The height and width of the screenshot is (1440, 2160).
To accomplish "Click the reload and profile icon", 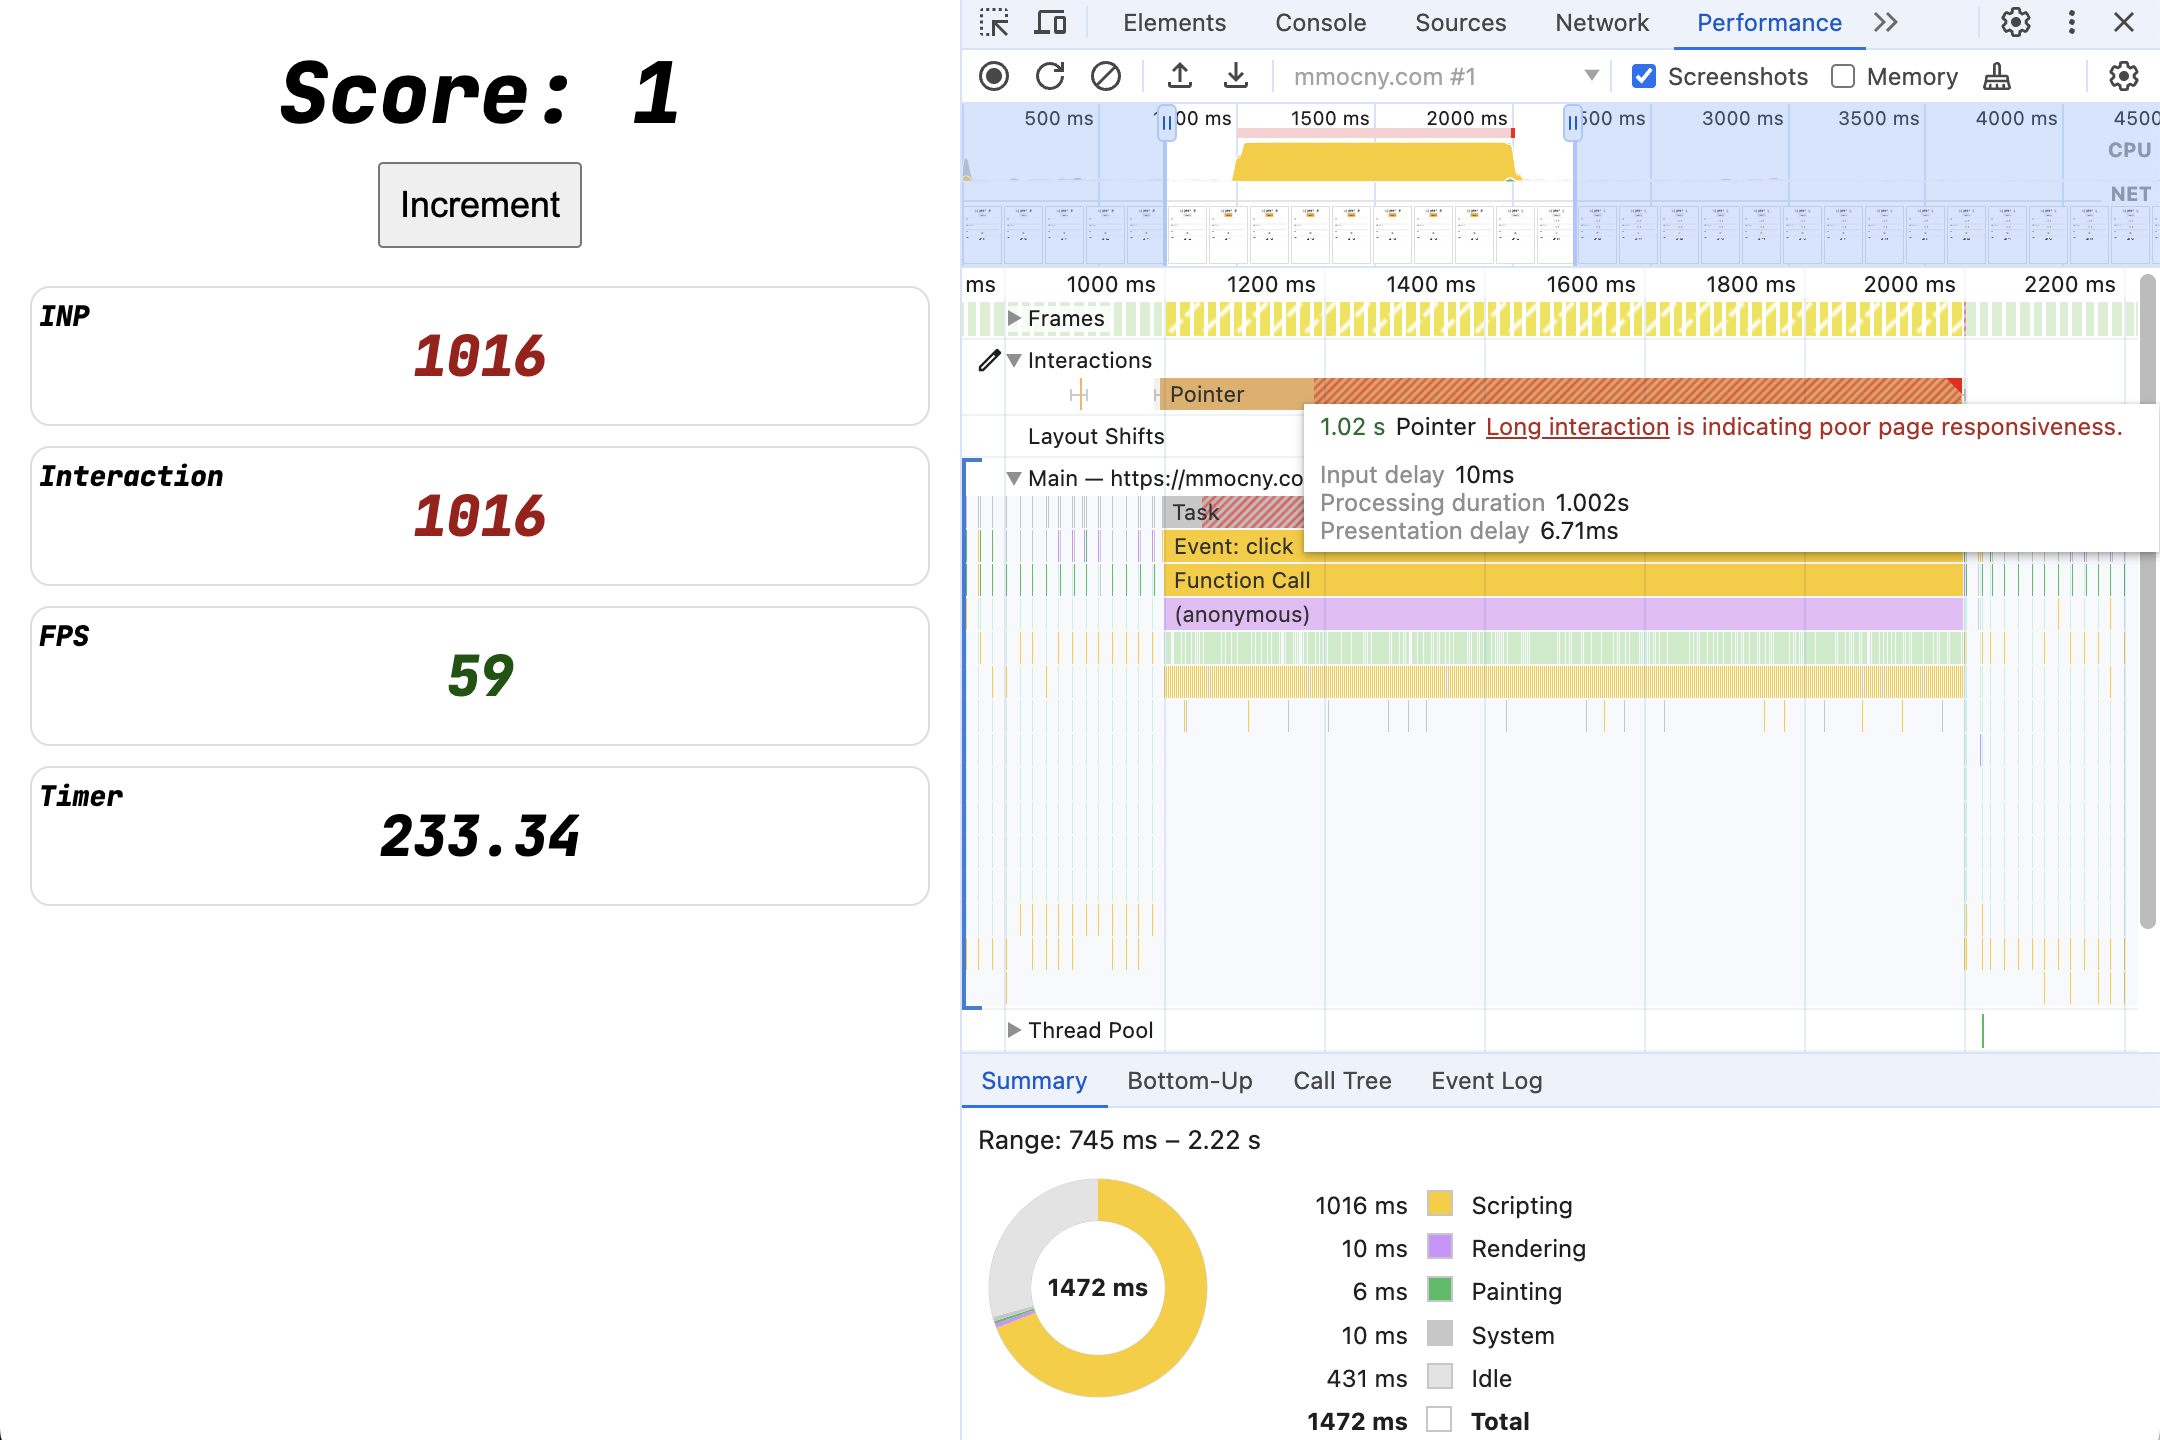I will [x=1048, y=76].
